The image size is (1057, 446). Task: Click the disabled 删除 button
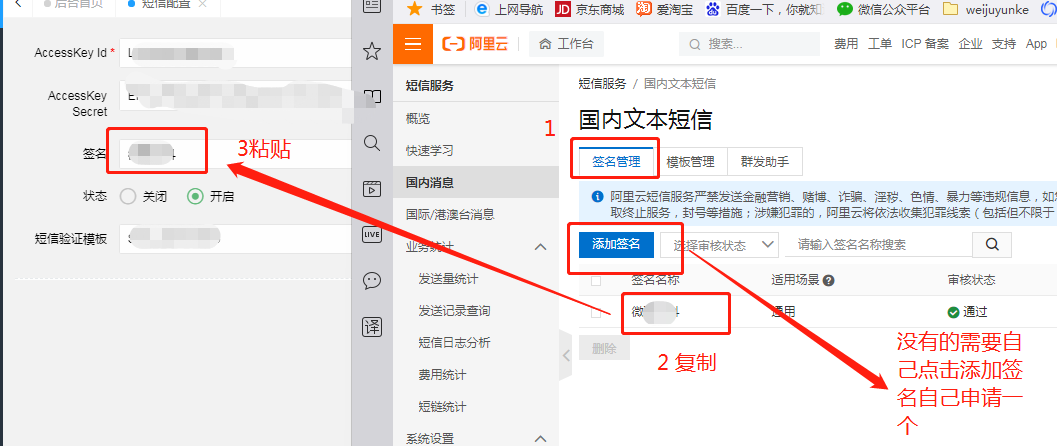click(x=604, y=348)
